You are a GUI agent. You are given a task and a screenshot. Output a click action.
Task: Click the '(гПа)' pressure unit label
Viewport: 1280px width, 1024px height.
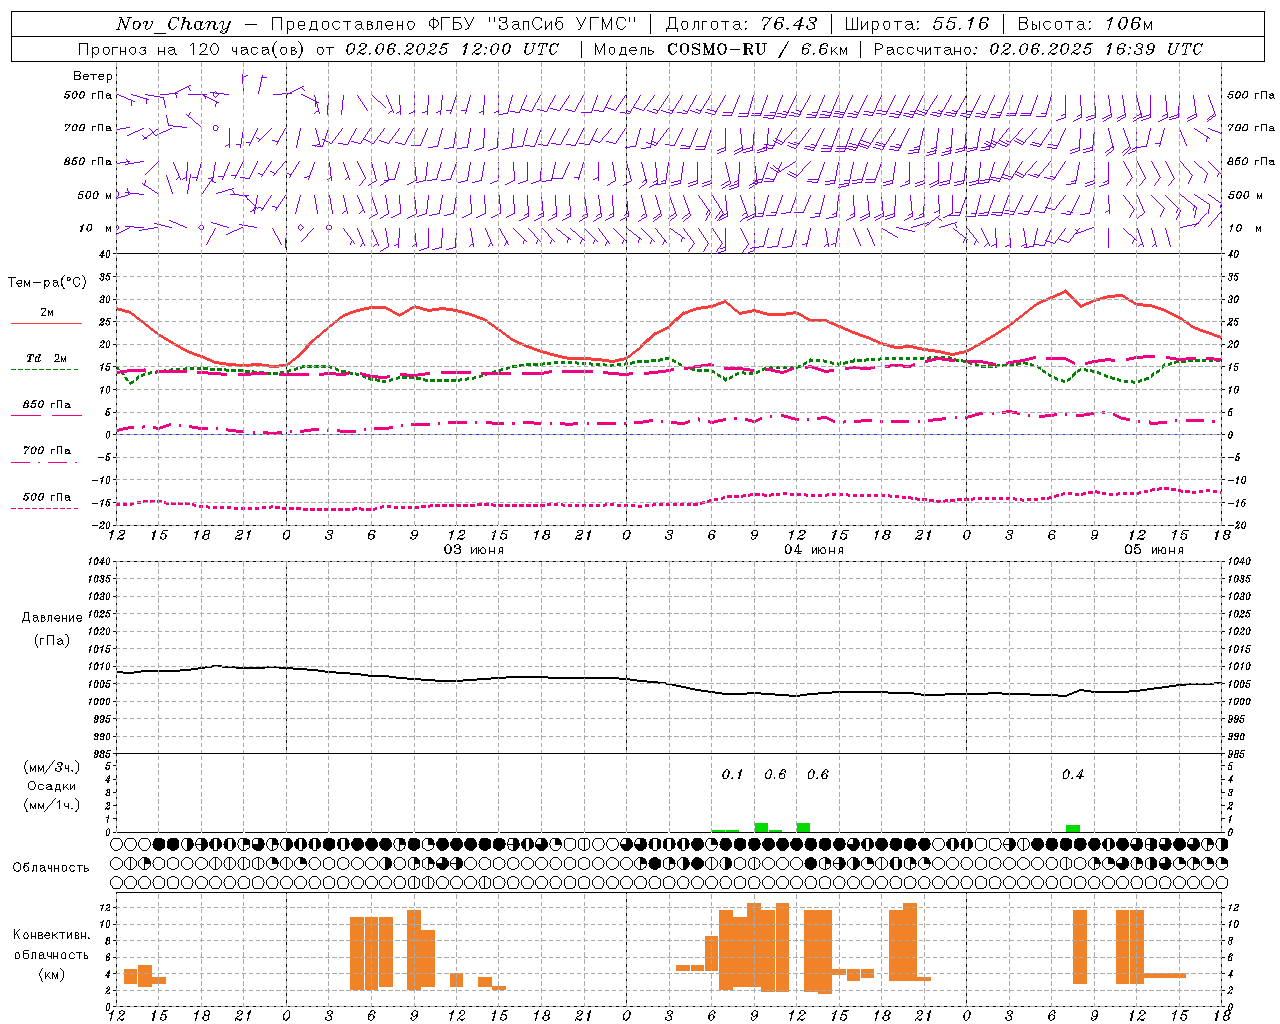coord(52,641)
